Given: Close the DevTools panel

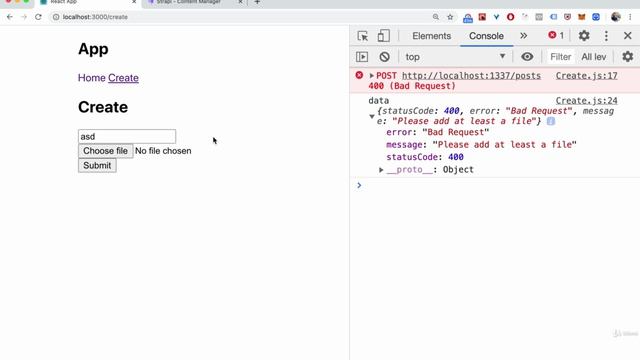Looking at the screenshot, I should 628,36.
